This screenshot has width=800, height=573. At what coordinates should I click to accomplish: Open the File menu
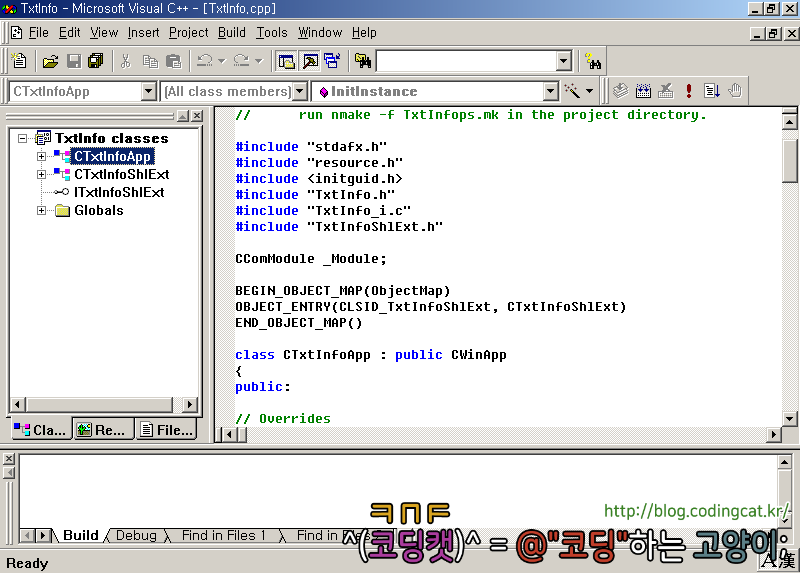point(39,33)
